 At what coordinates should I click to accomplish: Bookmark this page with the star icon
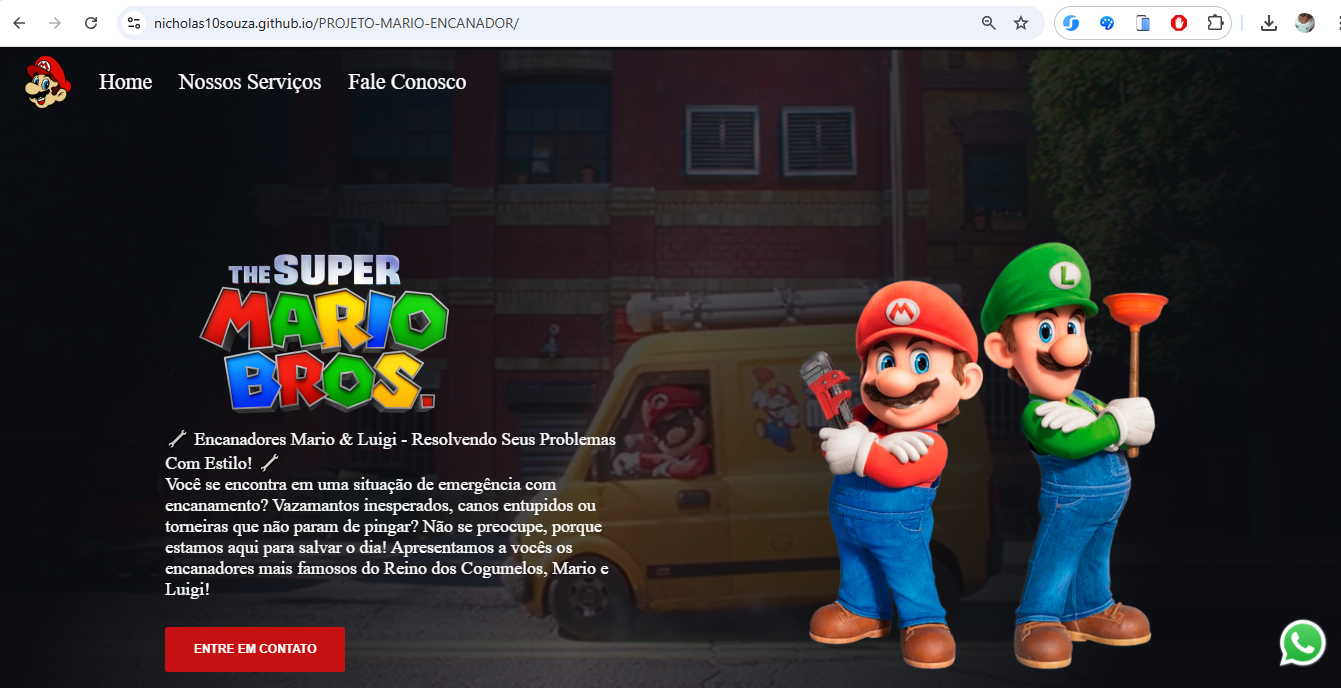click(x=1021, y=23)
